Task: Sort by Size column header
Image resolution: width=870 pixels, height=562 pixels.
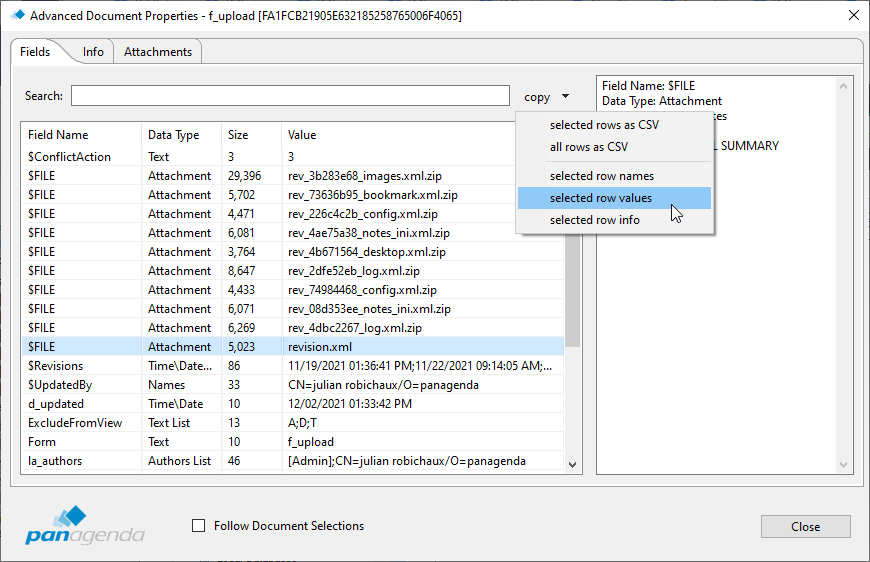Action: point(238,135)
